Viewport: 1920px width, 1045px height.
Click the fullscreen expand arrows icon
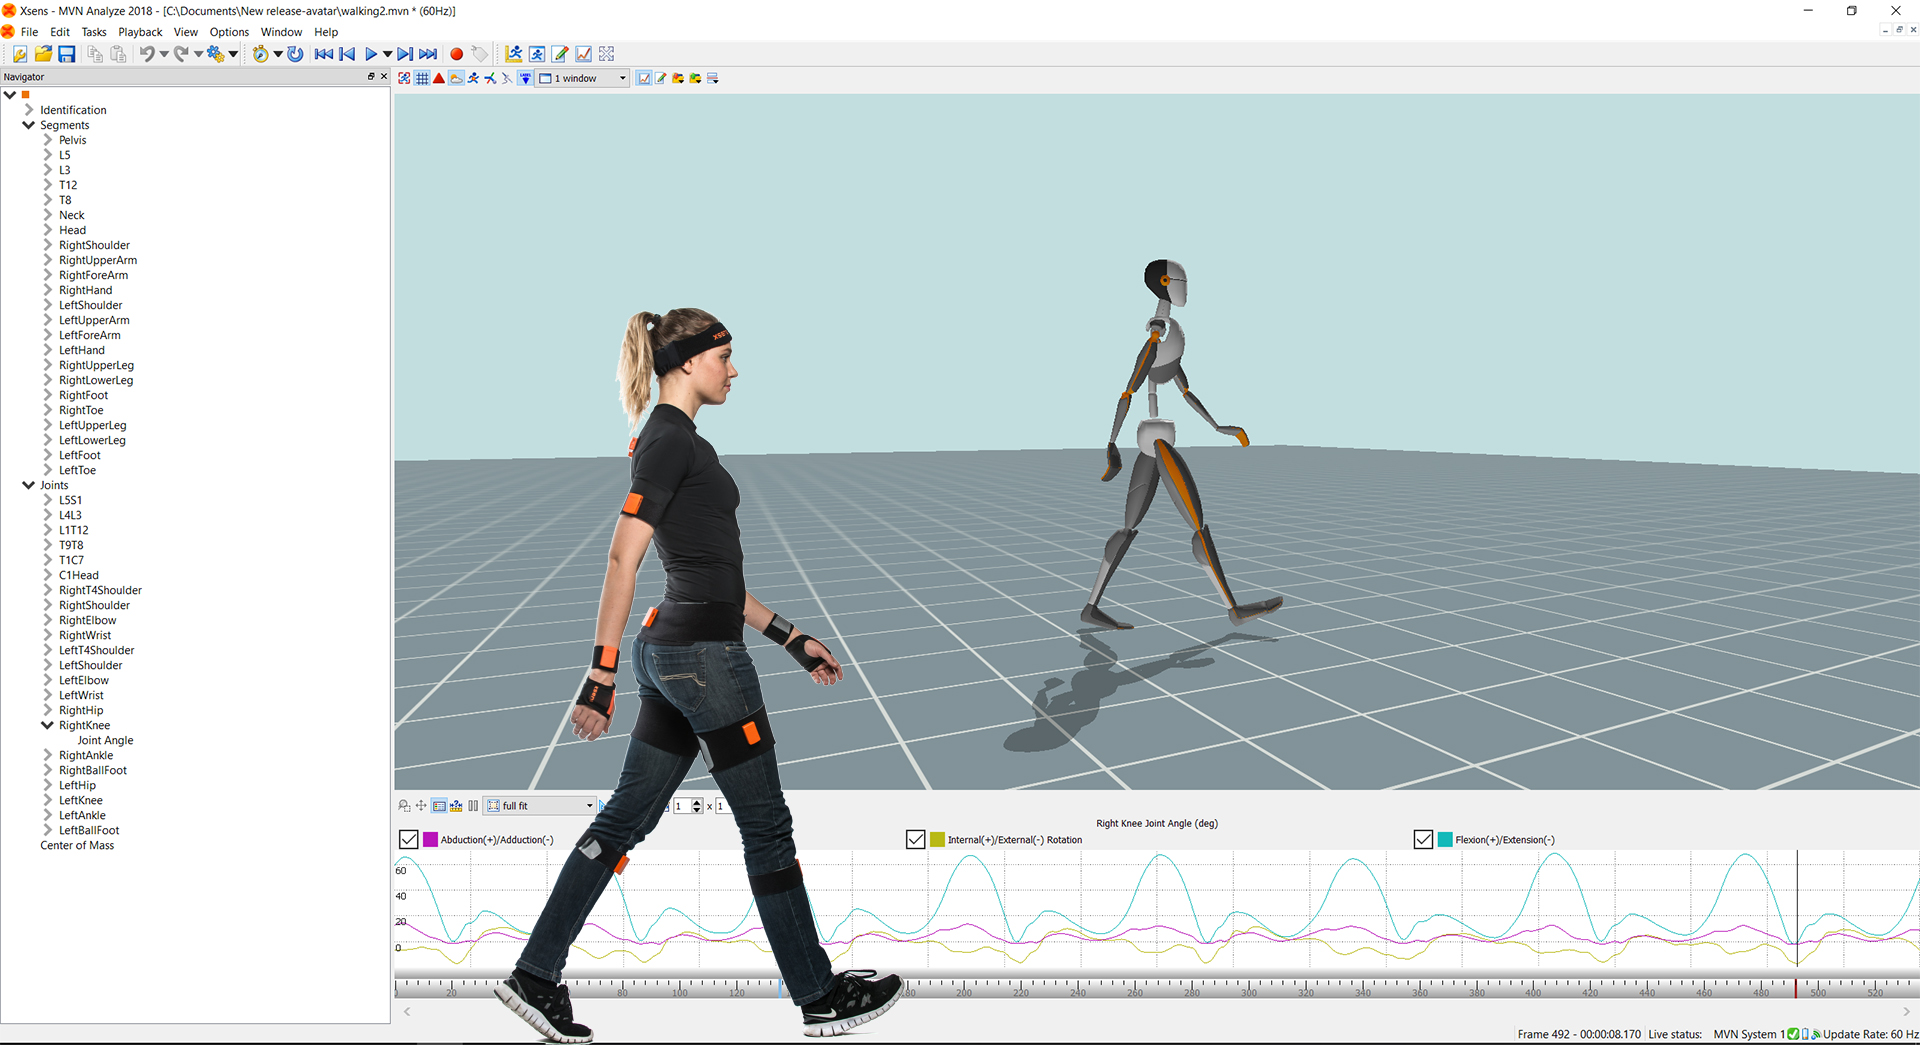click(x=606, y=54)
